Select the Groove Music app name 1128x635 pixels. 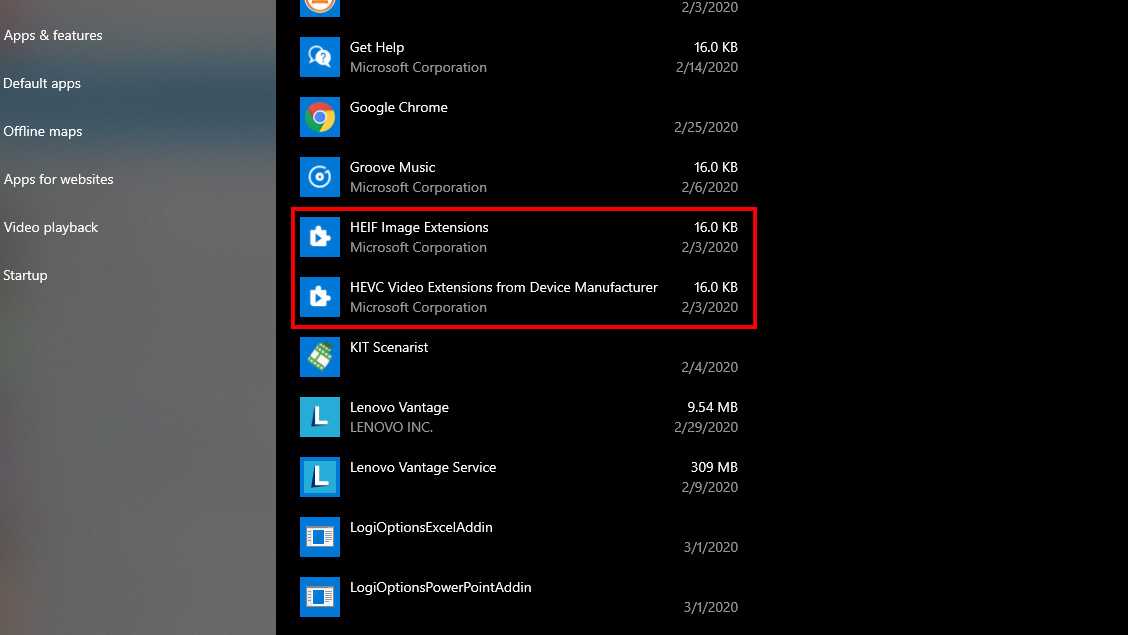click(392, 167)
